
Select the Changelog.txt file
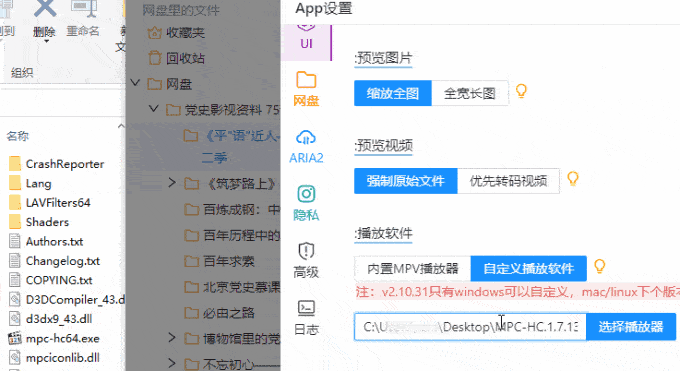click(x=54, y=261)
